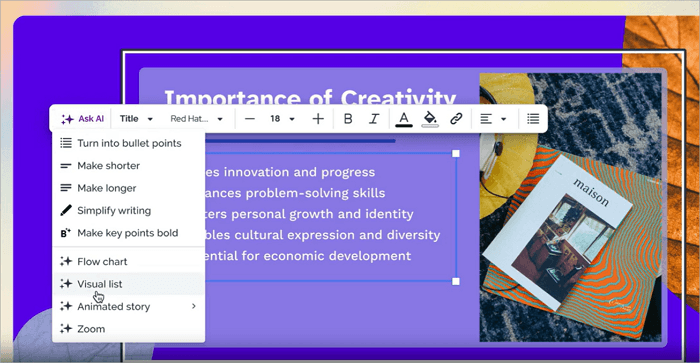Open the highlight fill color tool

click(430, 119)
